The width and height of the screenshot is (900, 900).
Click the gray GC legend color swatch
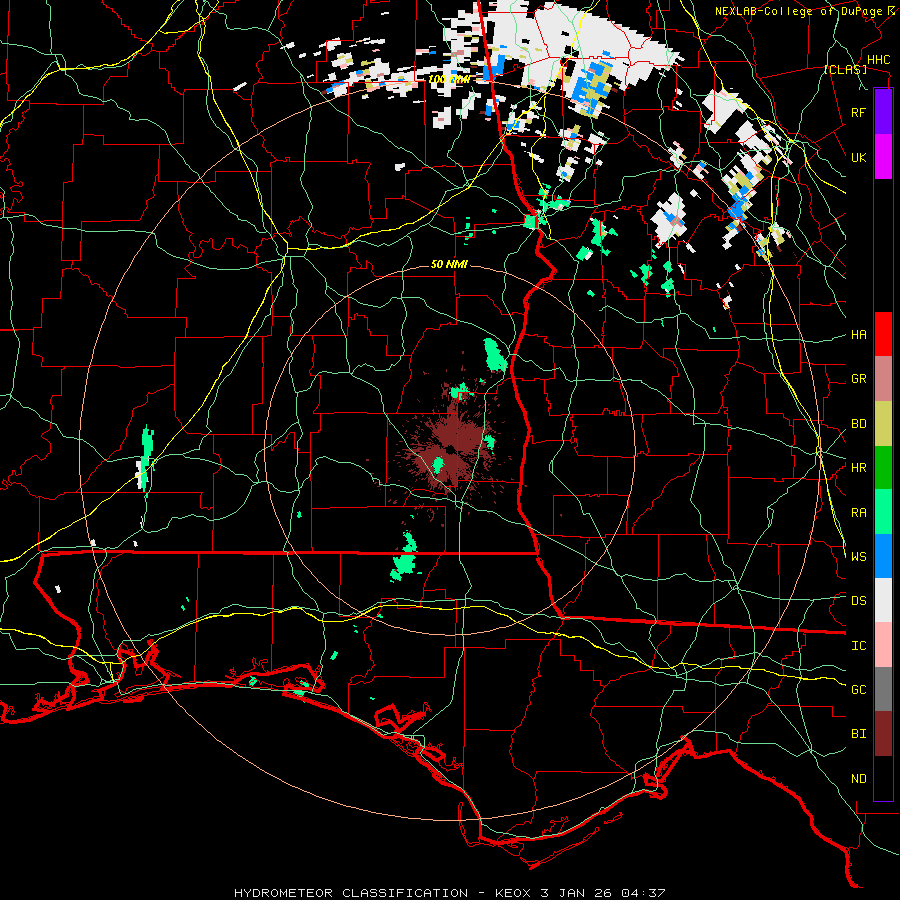(x=883, y=689)
